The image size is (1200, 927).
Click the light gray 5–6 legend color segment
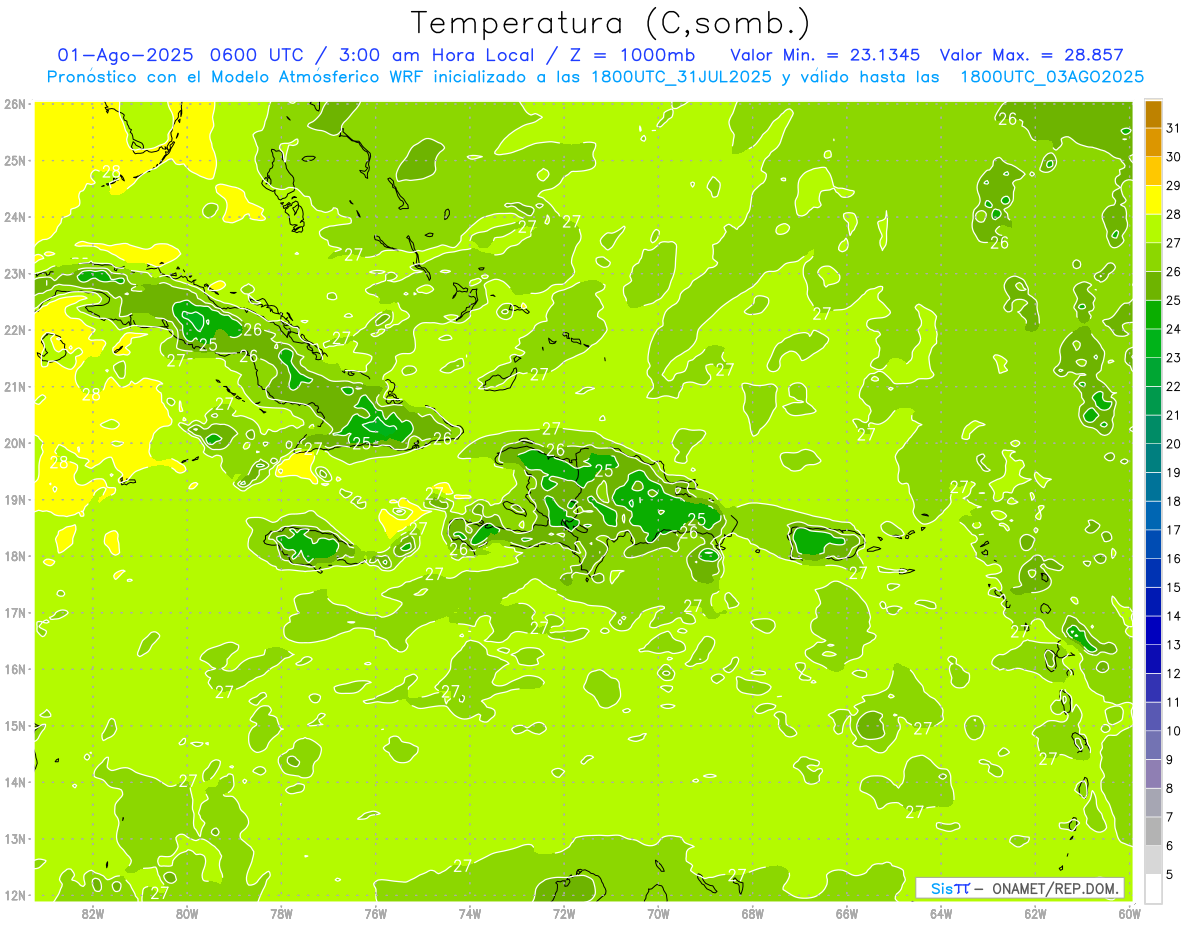click(x=1153, y=859)
